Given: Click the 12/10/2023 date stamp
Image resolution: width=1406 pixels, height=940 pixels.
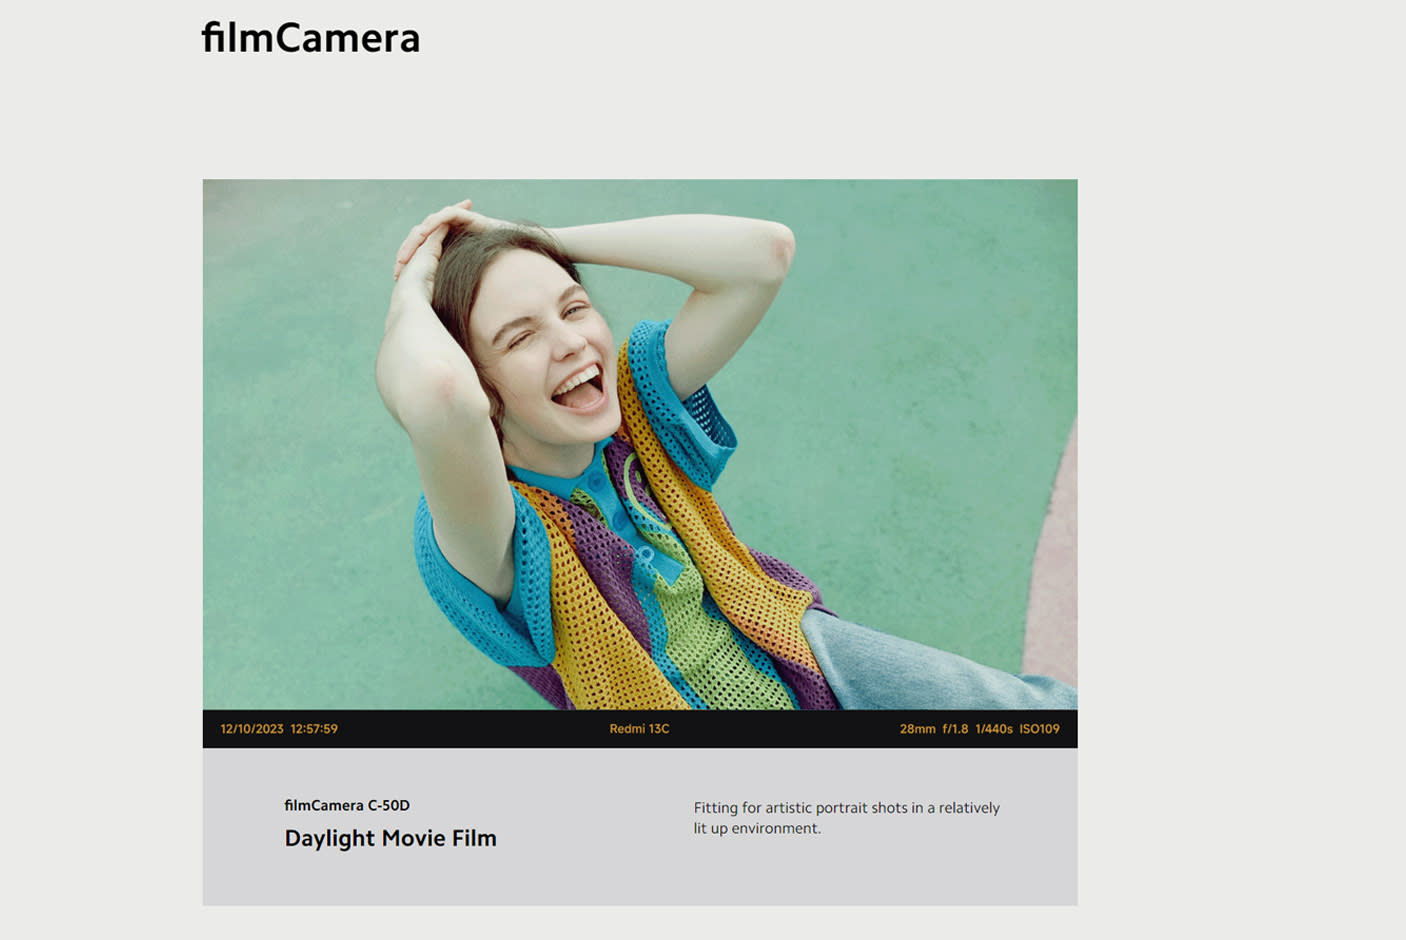Looking at the screenshot, I should [x=252, y=729].
